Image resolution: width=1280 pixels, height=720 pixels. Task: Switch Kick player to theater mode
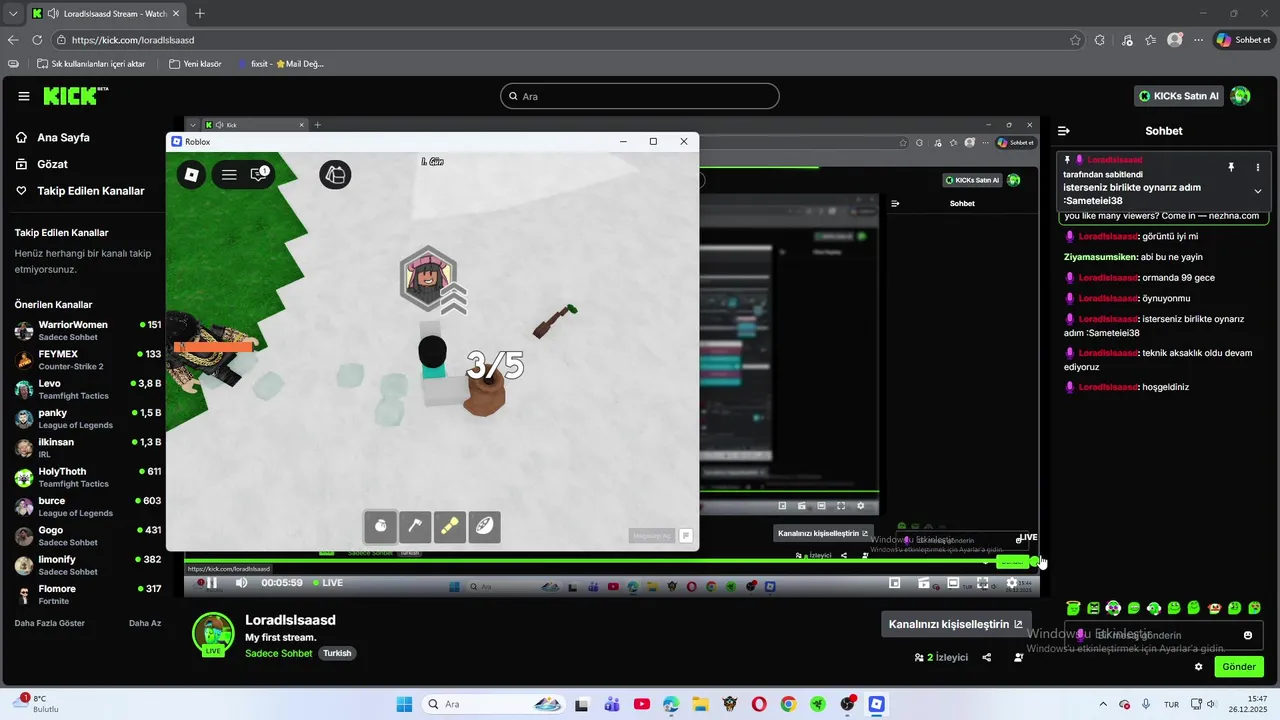[x=954, y=583]
